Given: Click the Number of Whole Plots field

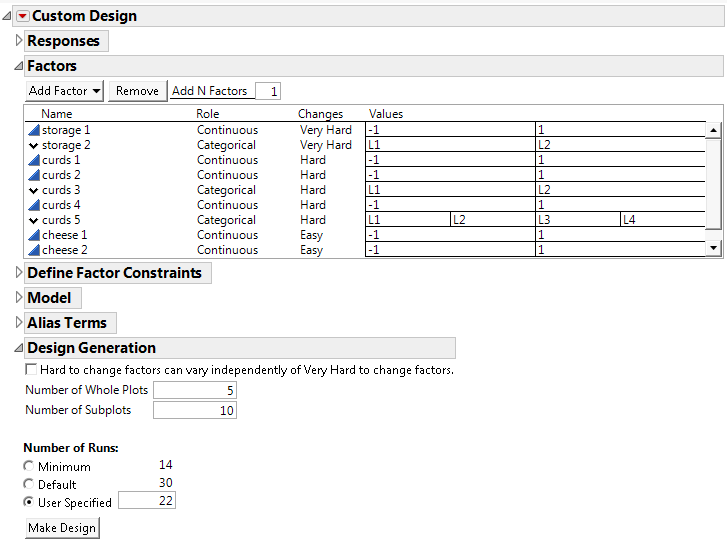Looking at the screenshot, I should coord(195,390).
